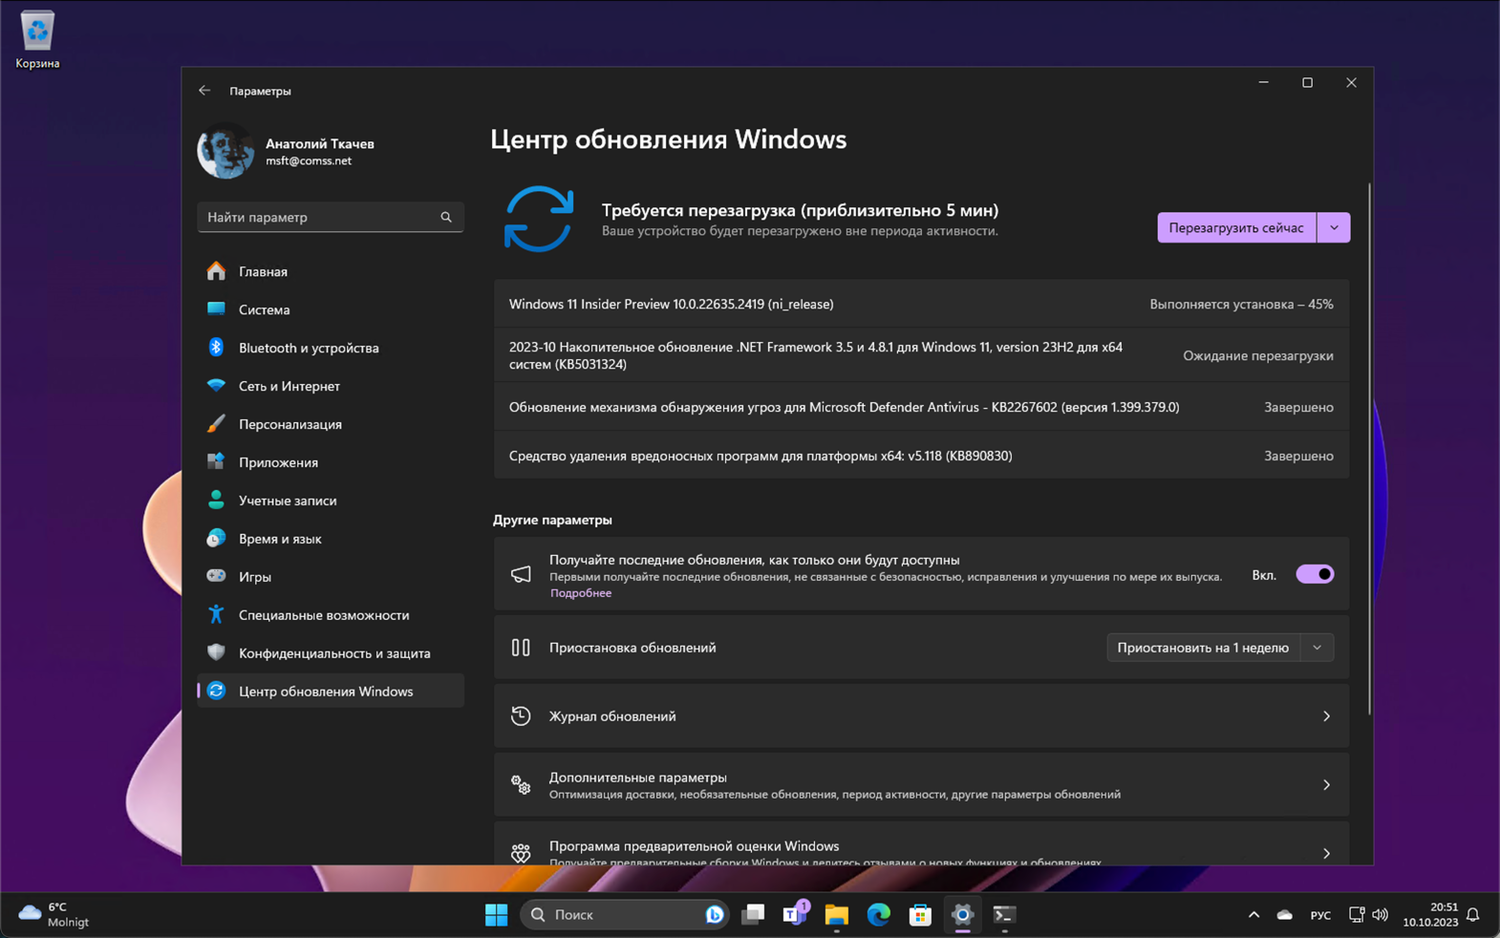Open the notifications bell icon

1473,914
